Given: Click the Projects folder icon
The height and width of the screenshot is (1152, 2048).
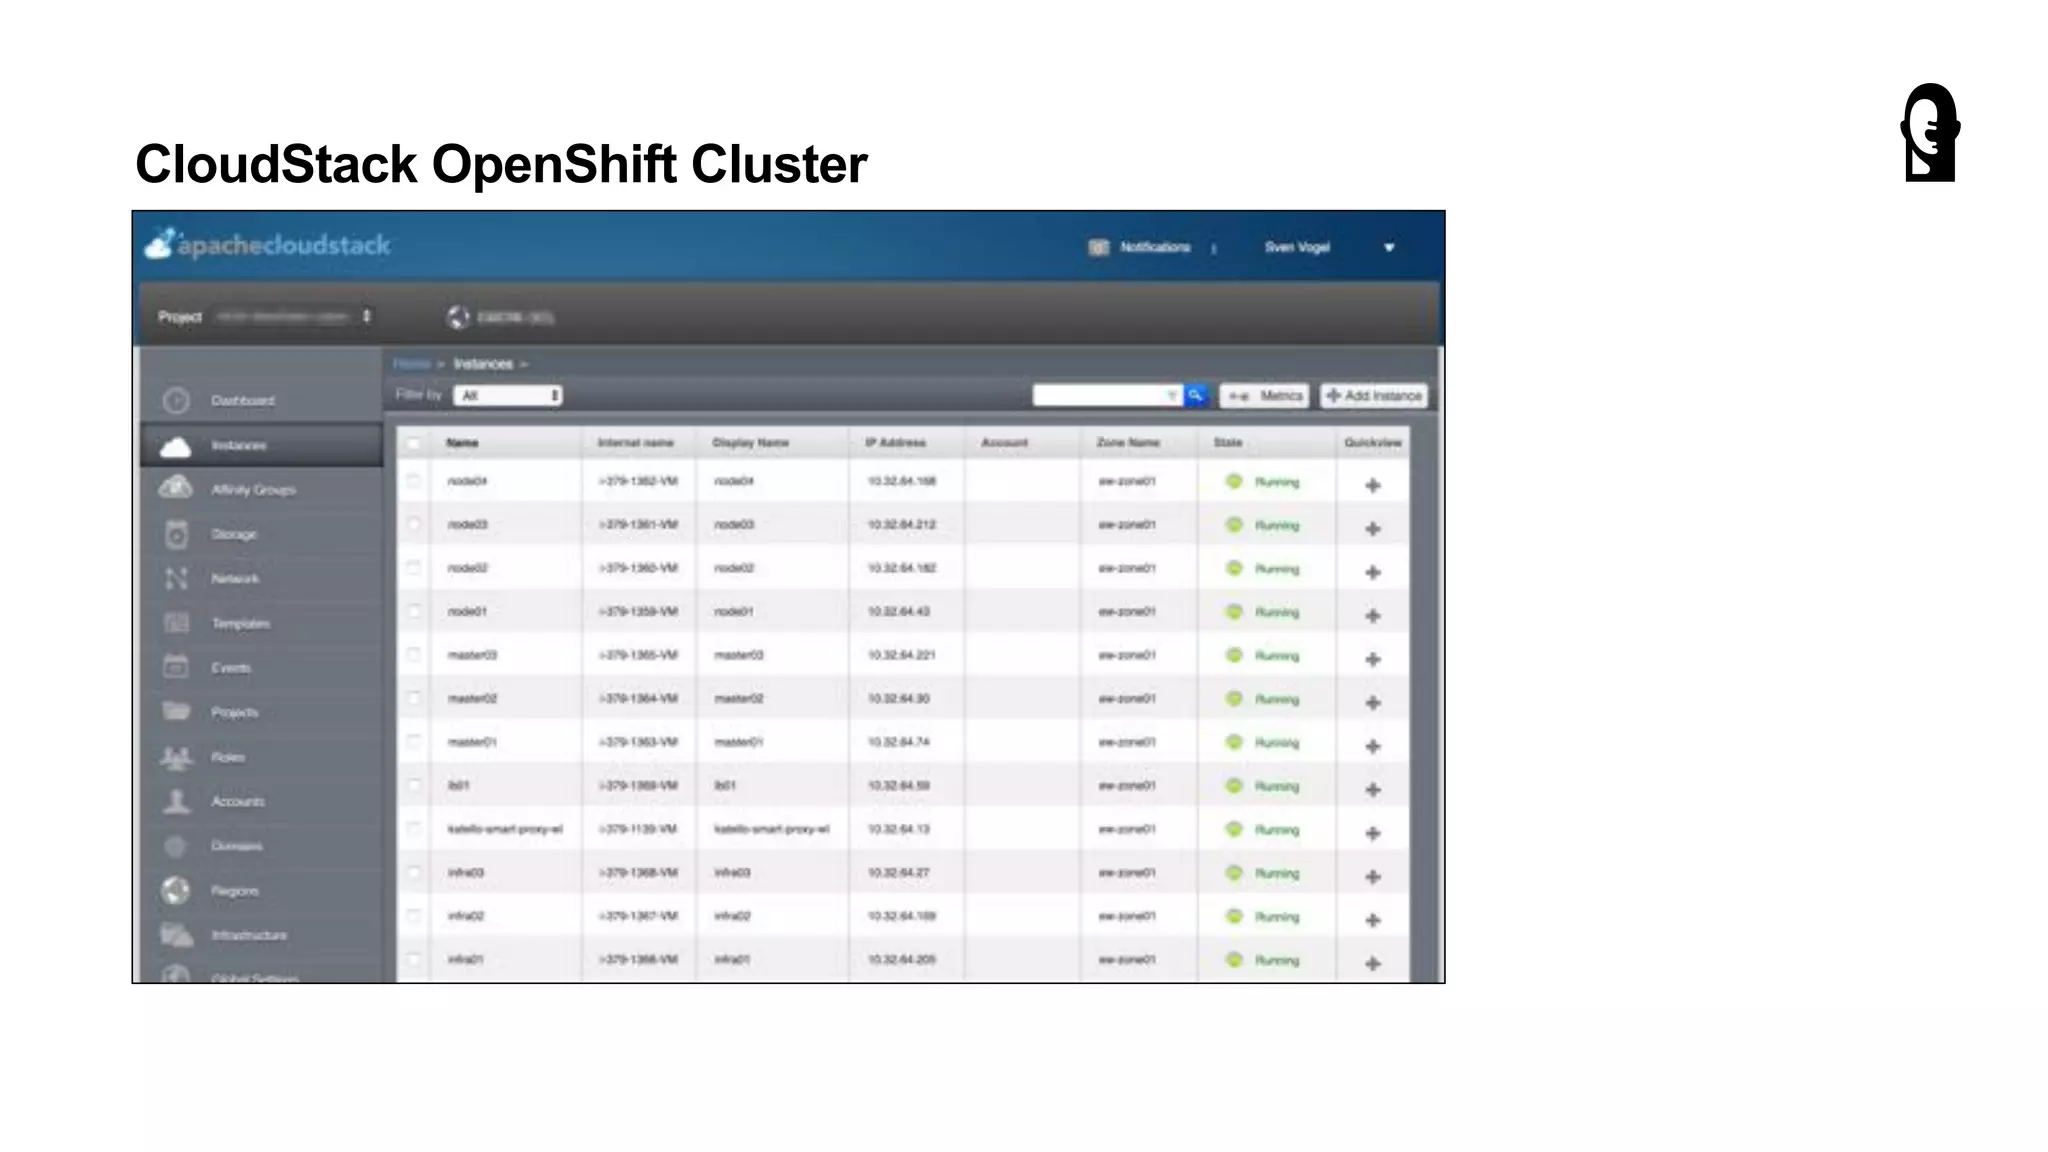Looking at the screenshot, I should point(176,711).
